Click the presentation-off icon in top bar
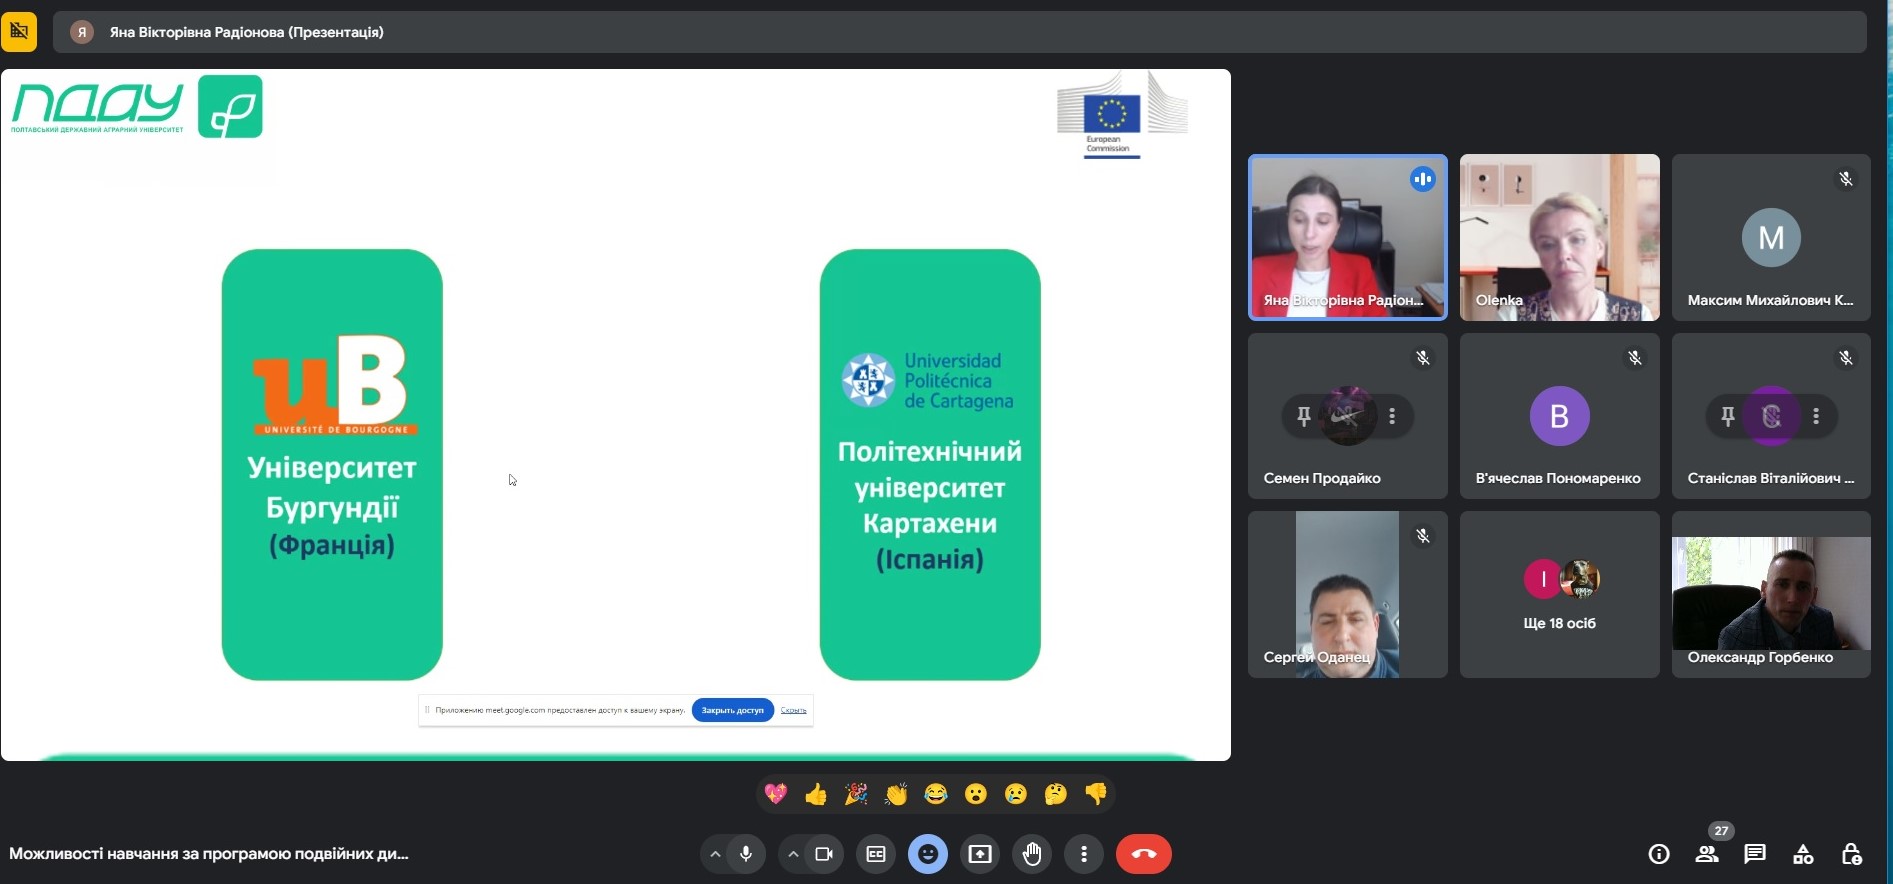 pos(19,32)
